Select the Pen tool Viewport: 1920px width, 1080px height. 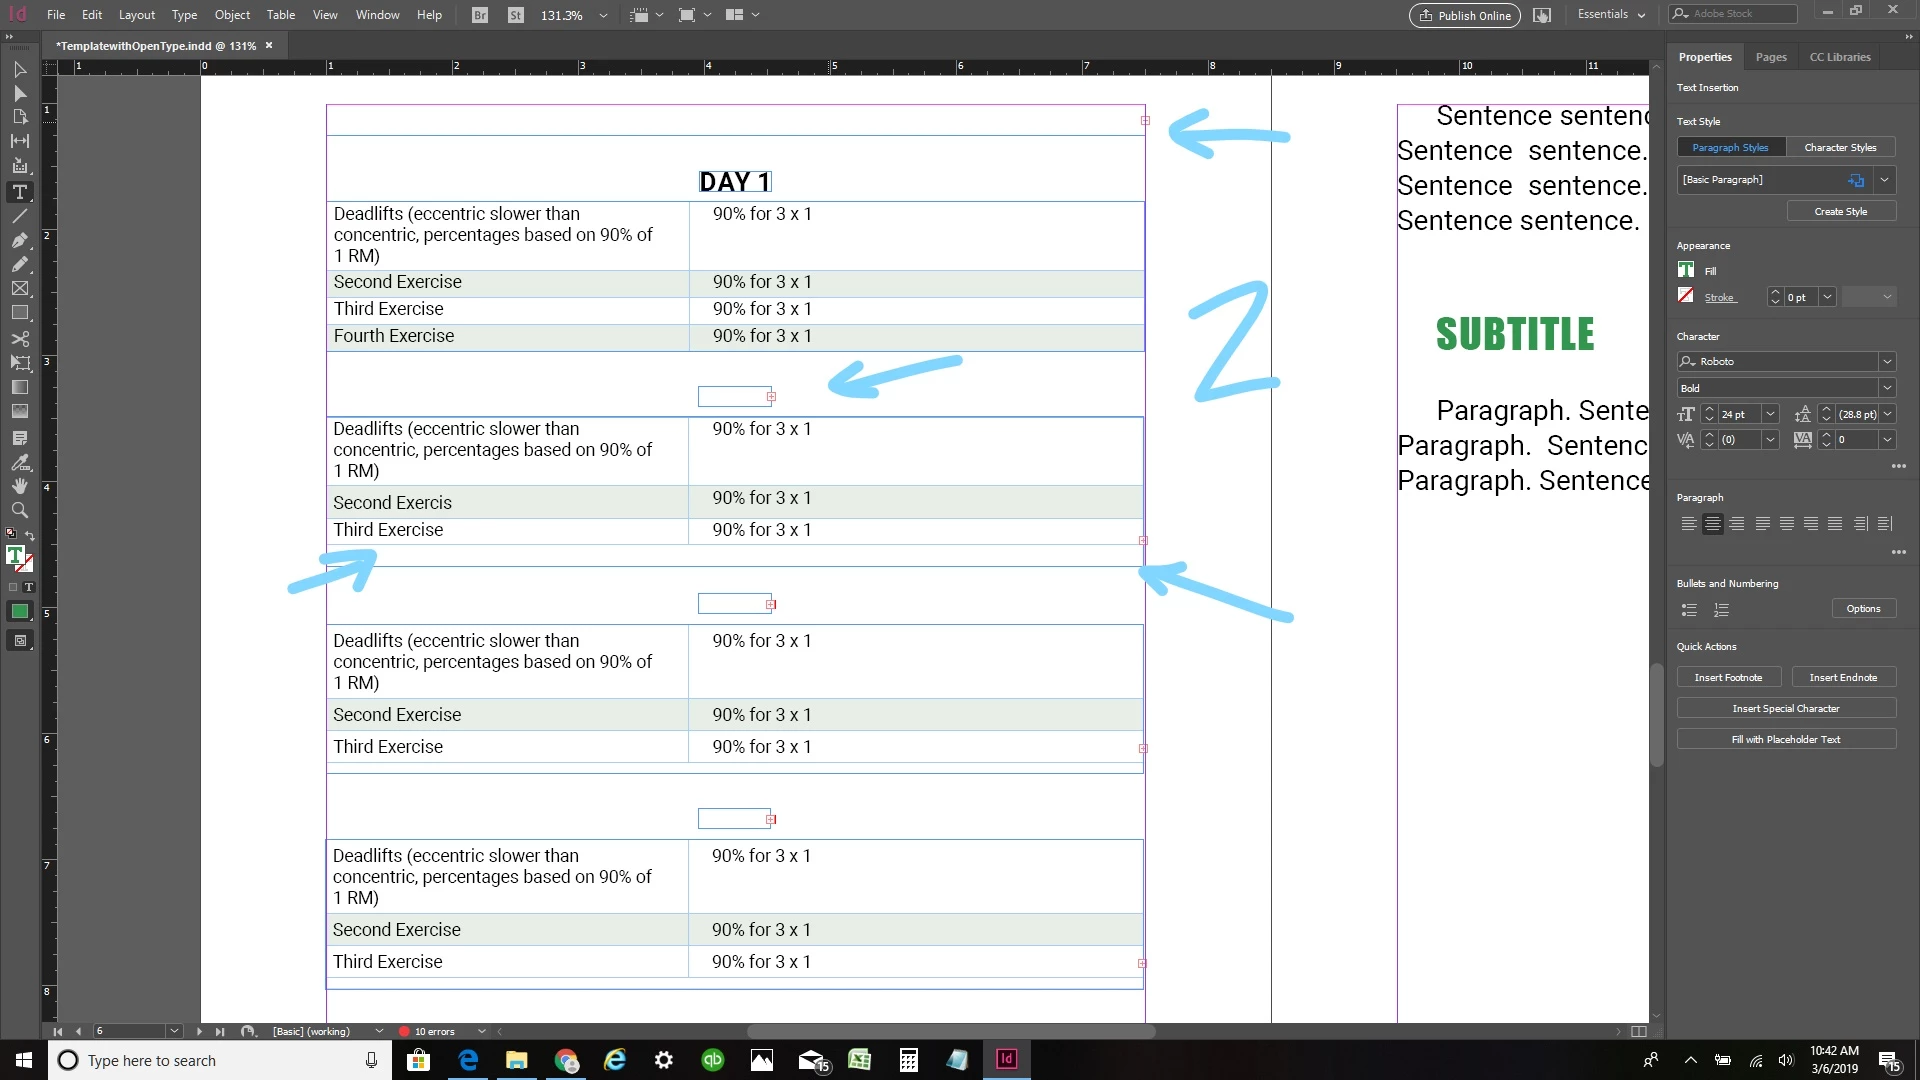19,241
